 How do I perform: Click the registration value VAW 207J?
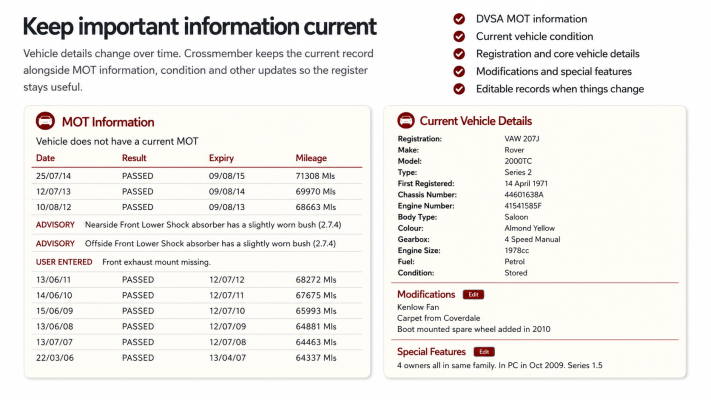click(522, 139)
